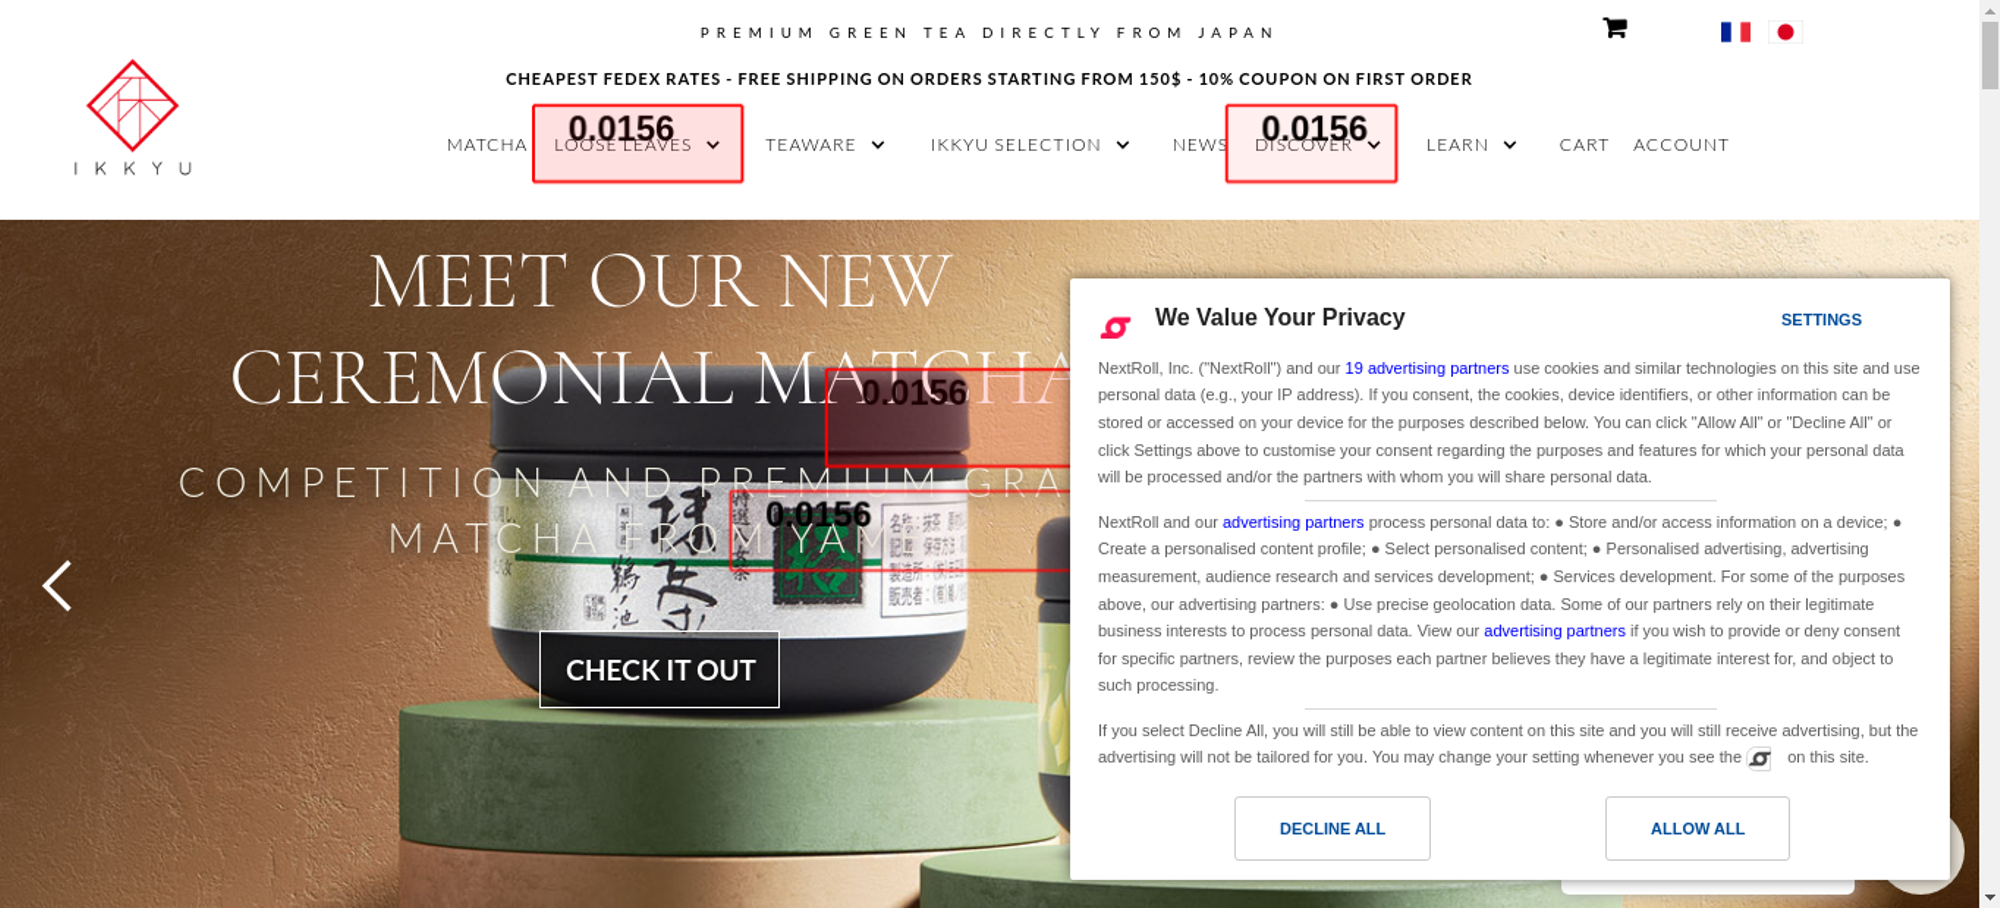The image size is (2000, 908).
Task: Show previous slide with left arrow
Action: [57, 585]
